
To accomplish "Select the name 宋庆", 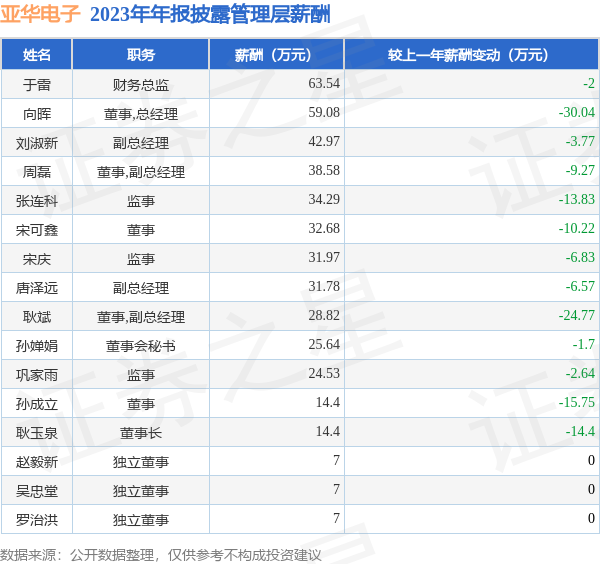I will (x=37, y=259).
